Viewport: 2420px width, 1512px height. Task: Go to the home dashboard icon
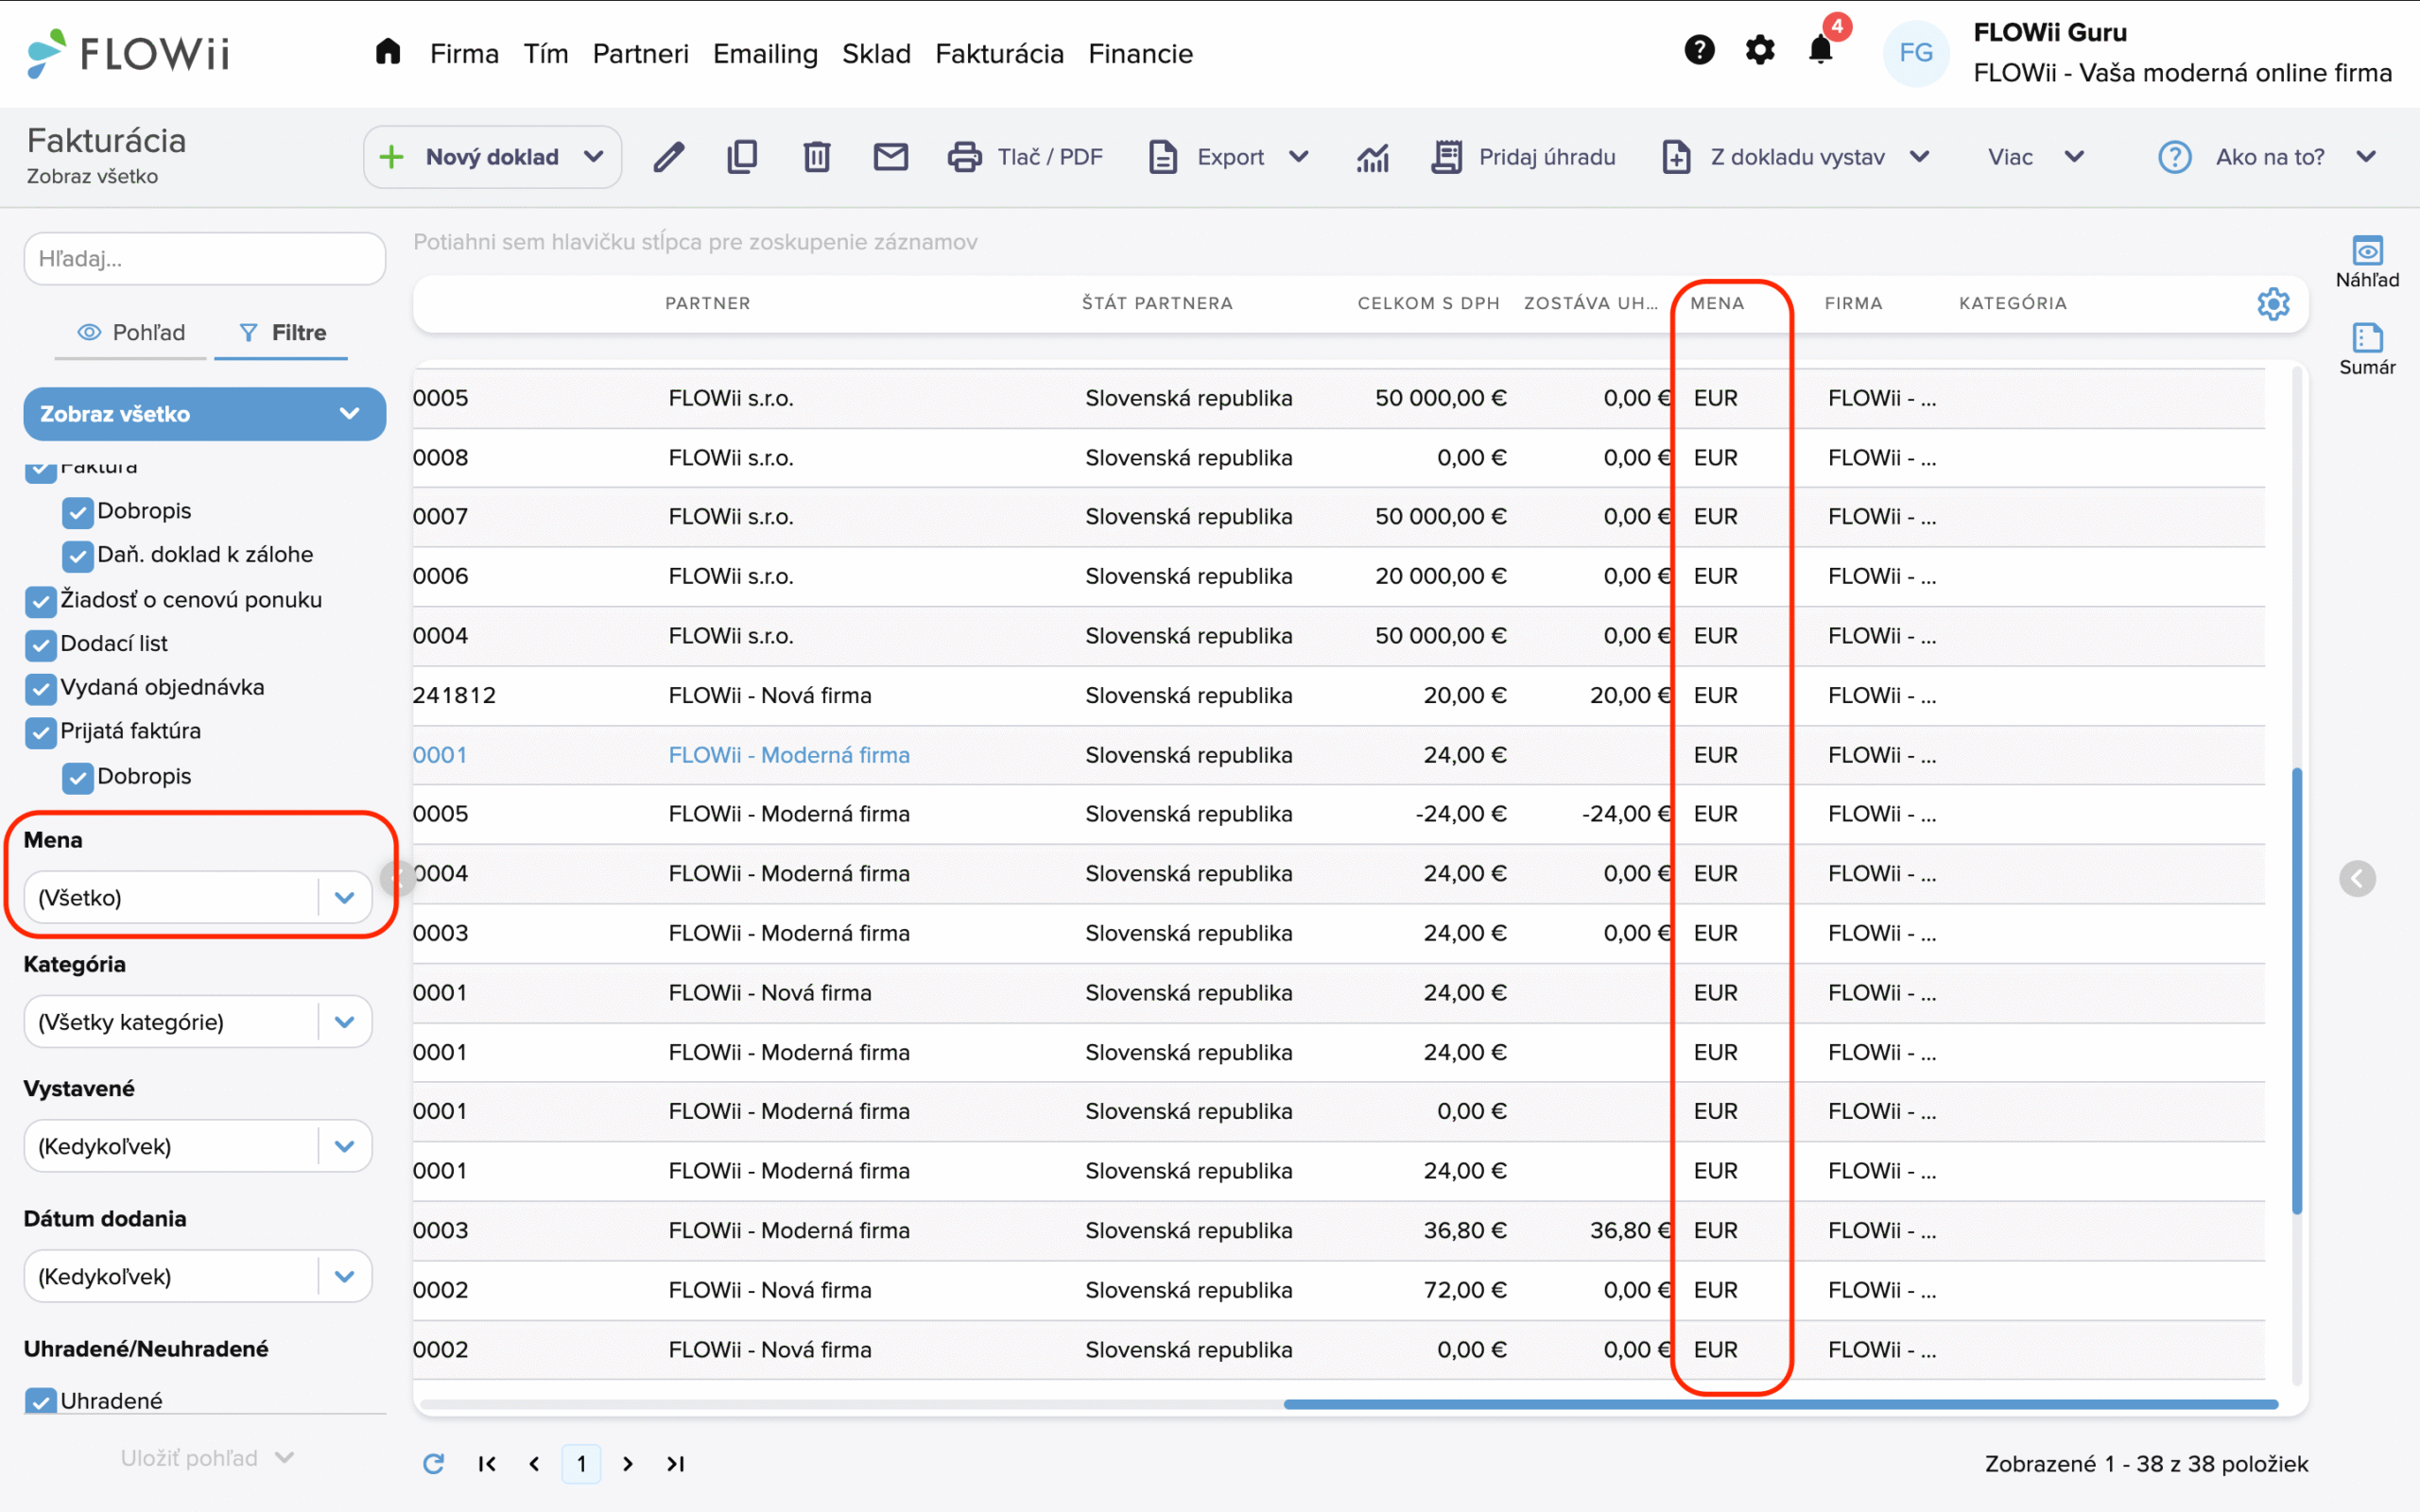pyautogui.click(x=388, y=52)
